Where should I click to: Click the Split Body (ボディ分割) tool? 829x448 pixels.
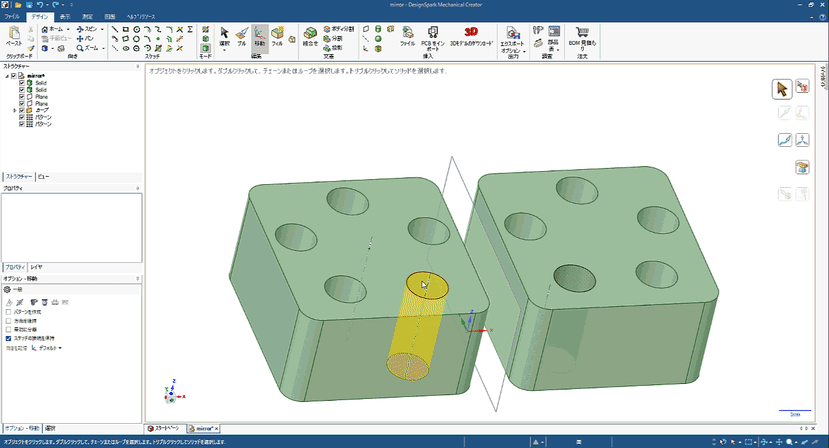point(338,29)
